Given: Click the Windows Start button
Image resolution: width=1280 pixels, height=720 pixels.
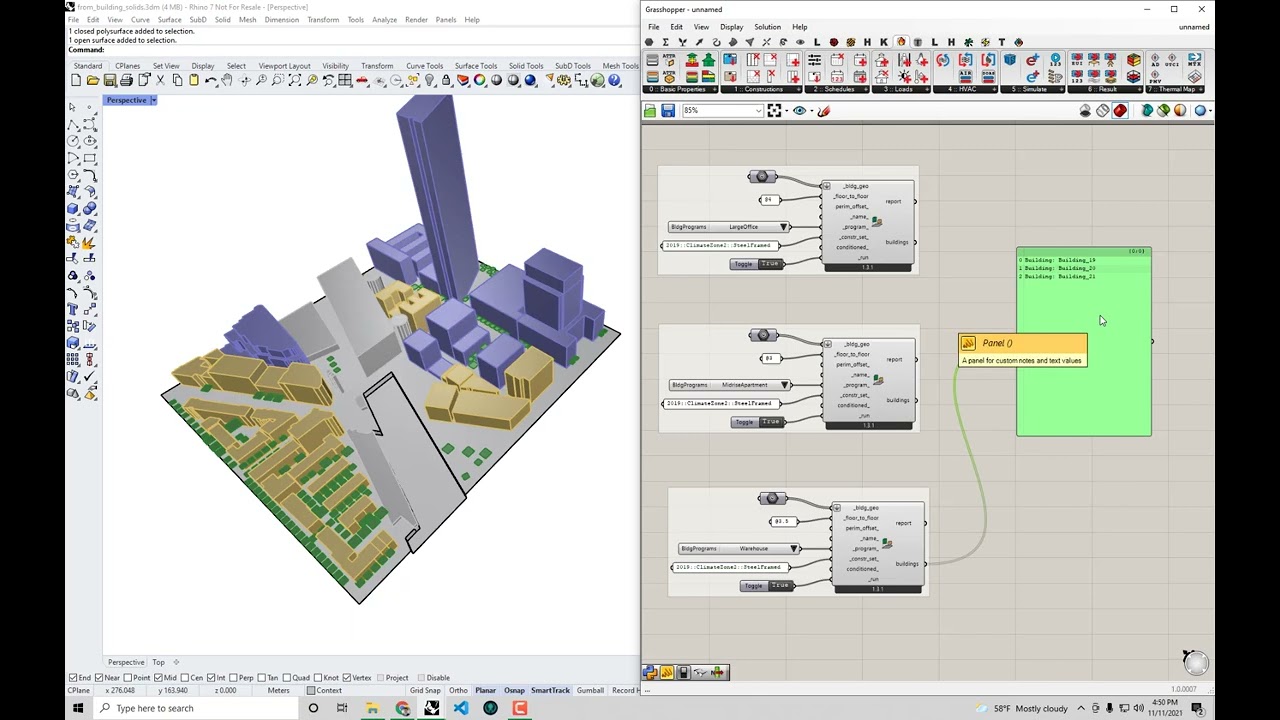Looking at the screenshot, I should (78, 708).
